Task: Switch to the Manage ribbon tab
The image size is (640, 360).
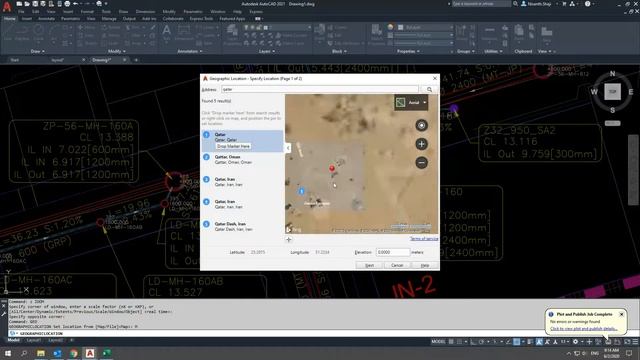Action: pyautogui.click(x=109, y=18)
